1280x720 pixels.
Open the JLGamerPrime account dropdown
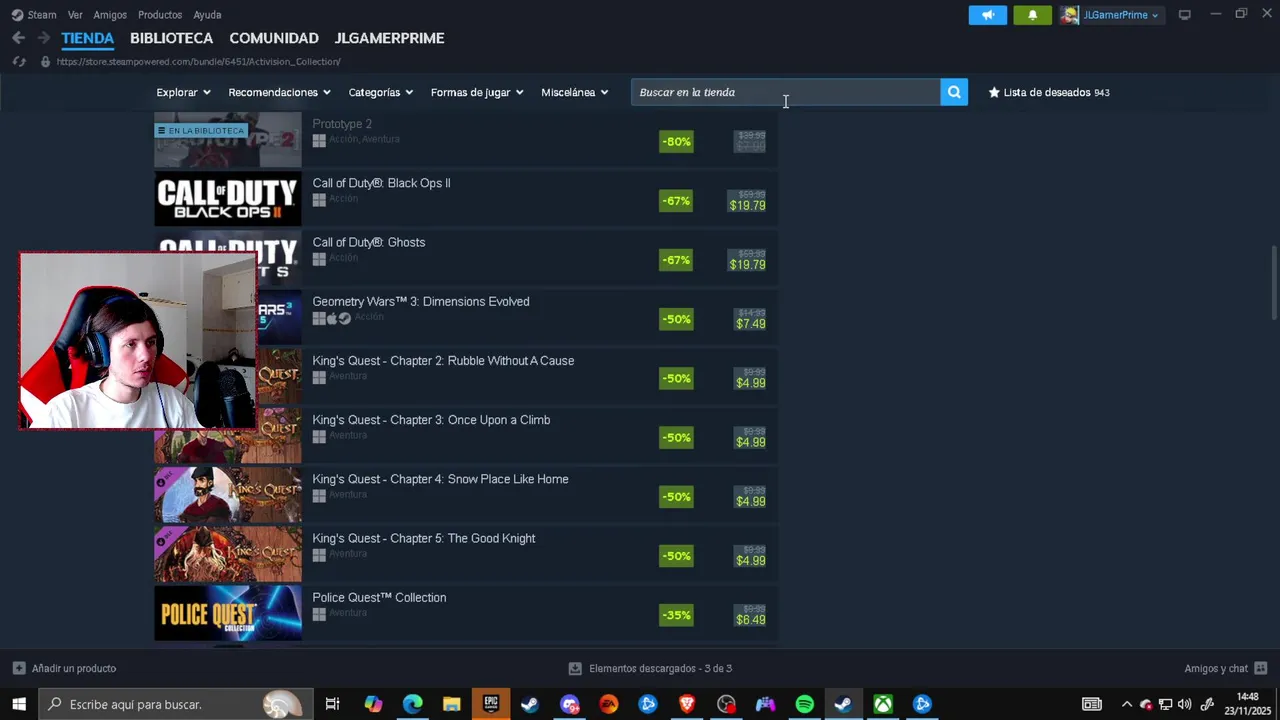pyautogui.click(x=1120, y=15)
